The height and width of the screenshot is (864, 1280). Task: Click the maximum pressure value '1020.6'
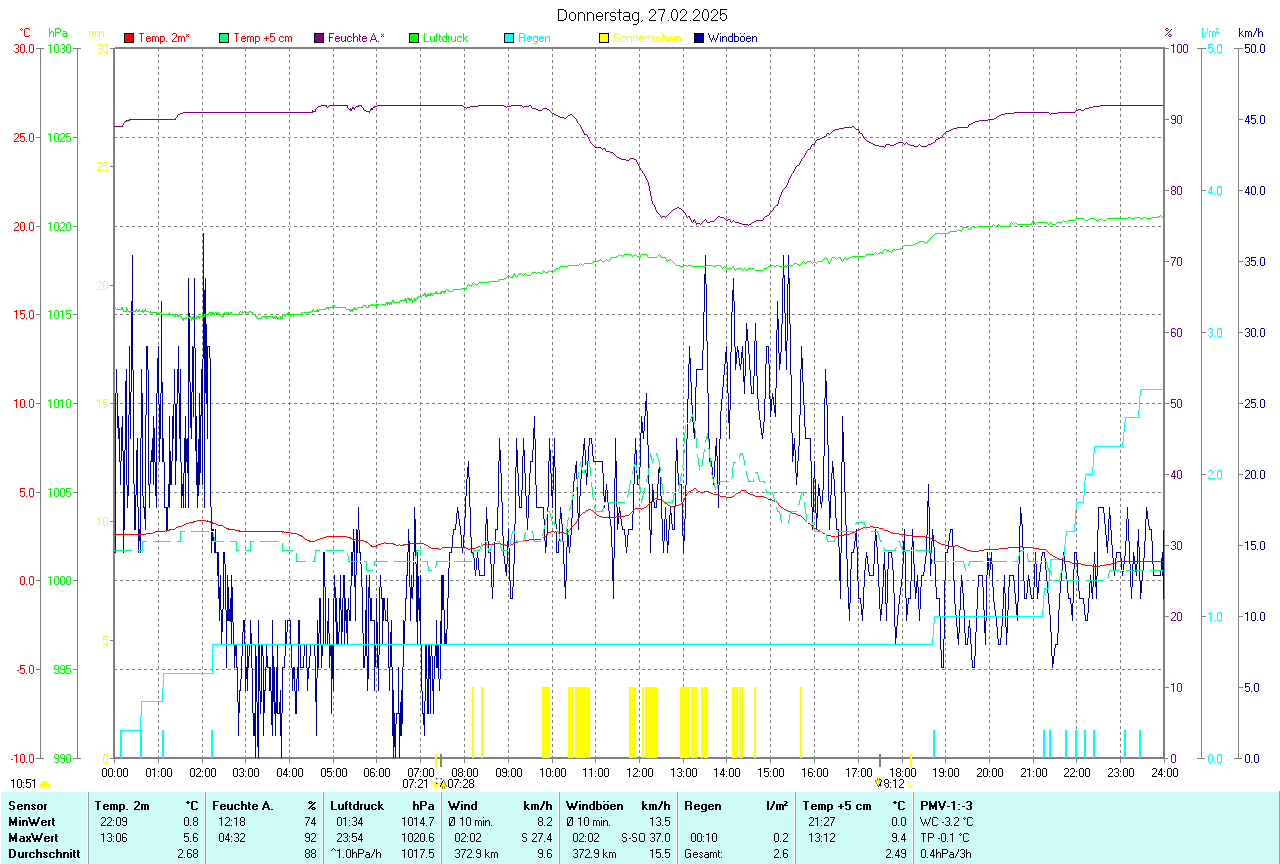(x=417, y=837)
